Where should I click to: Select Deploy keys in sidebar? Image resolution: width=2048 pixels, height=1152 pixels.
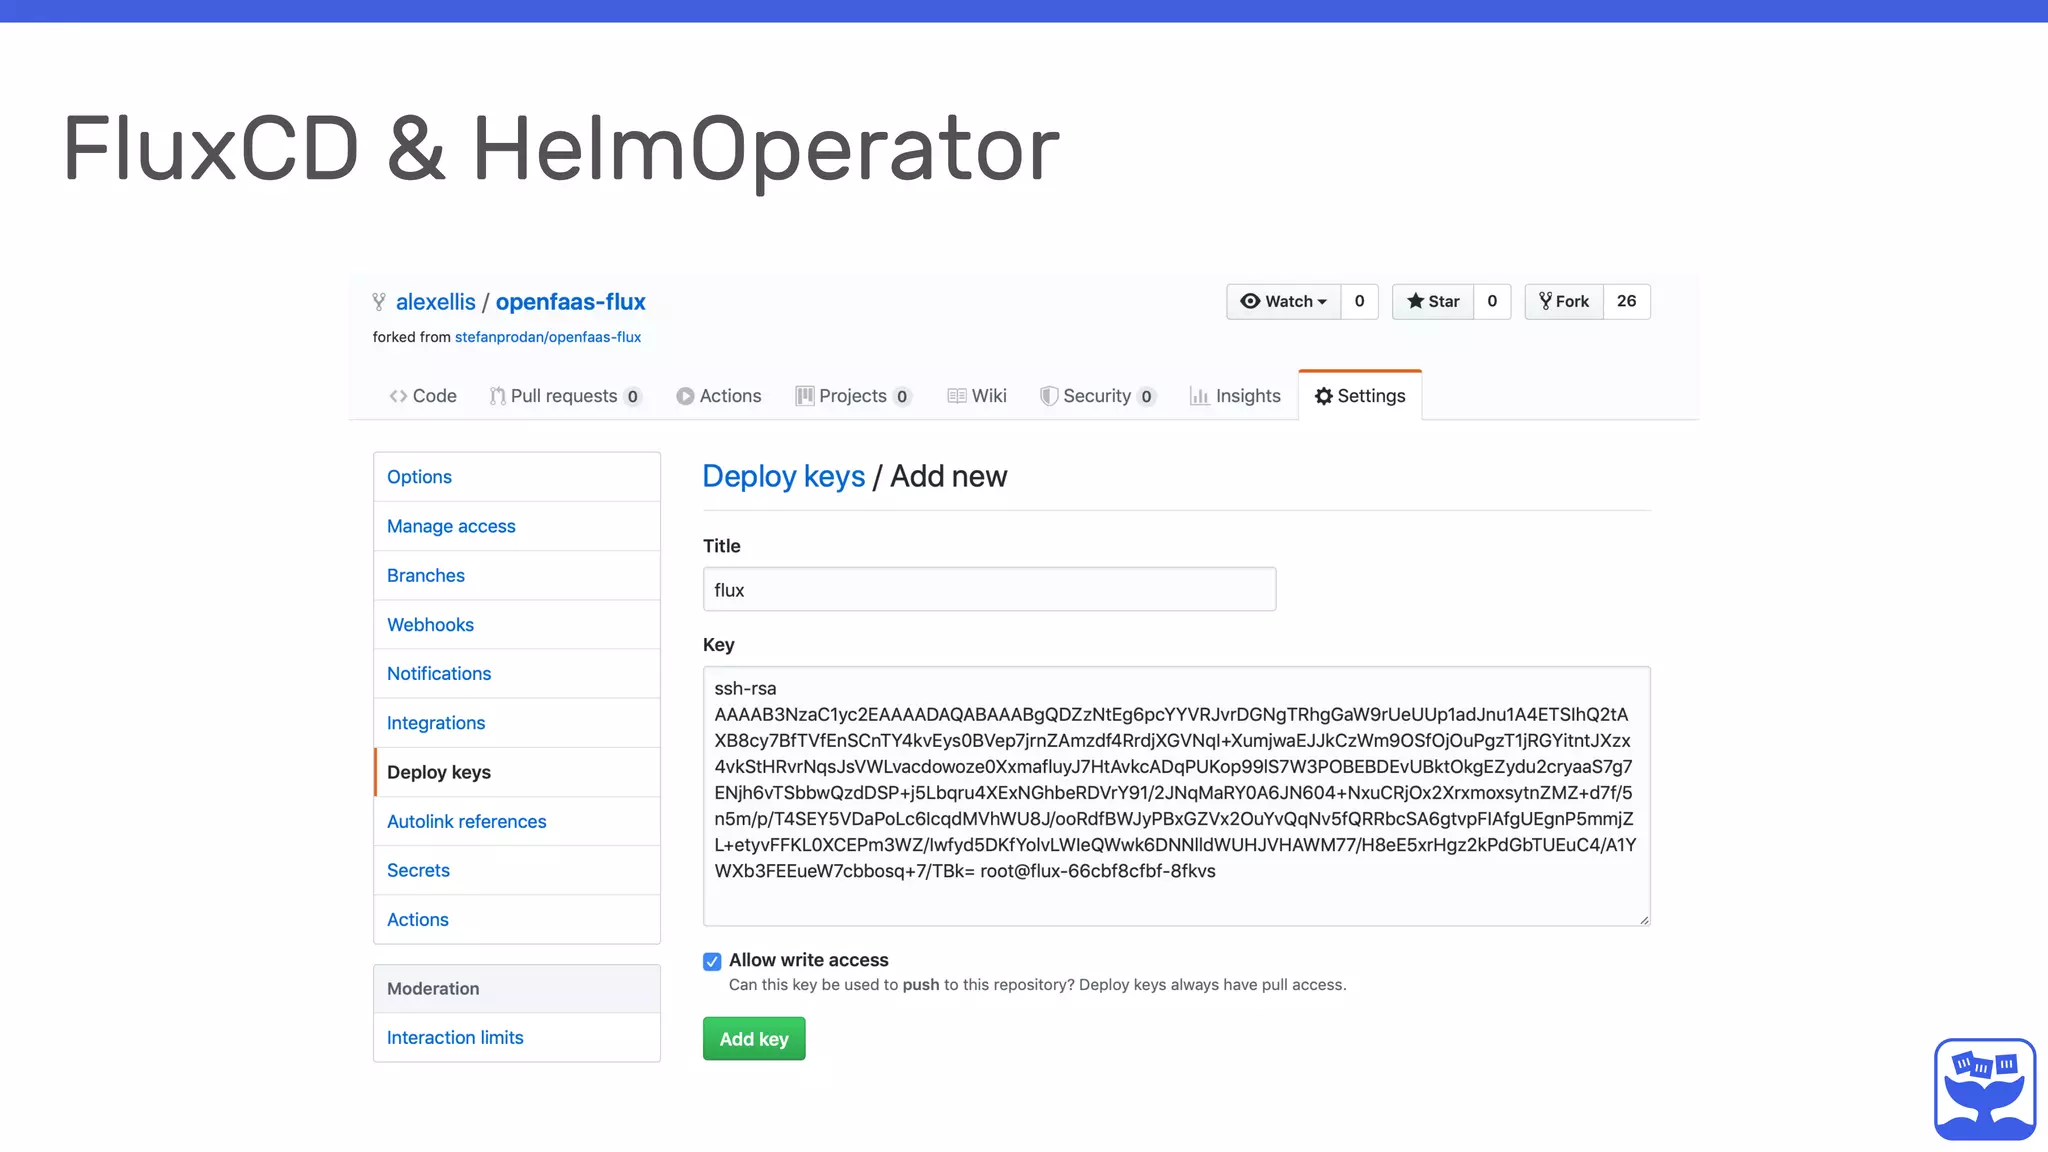(517, 772)
